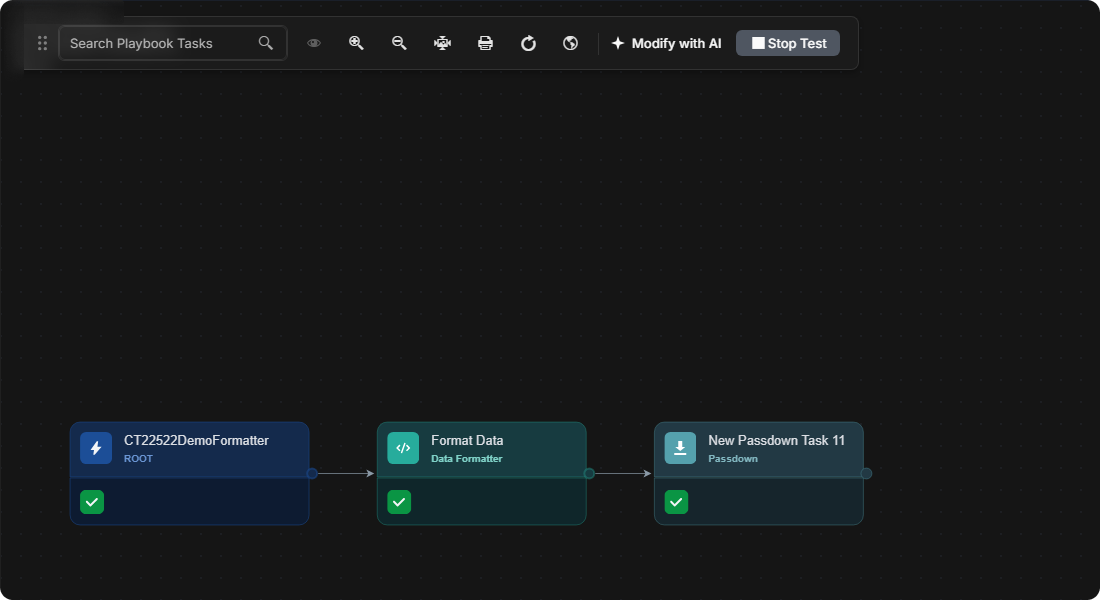Image resolution: width=1100 pixels, height=600 pixels.
Task: Click the search magnifier icon
Action: pyautogui.click(x=265, y=43)
